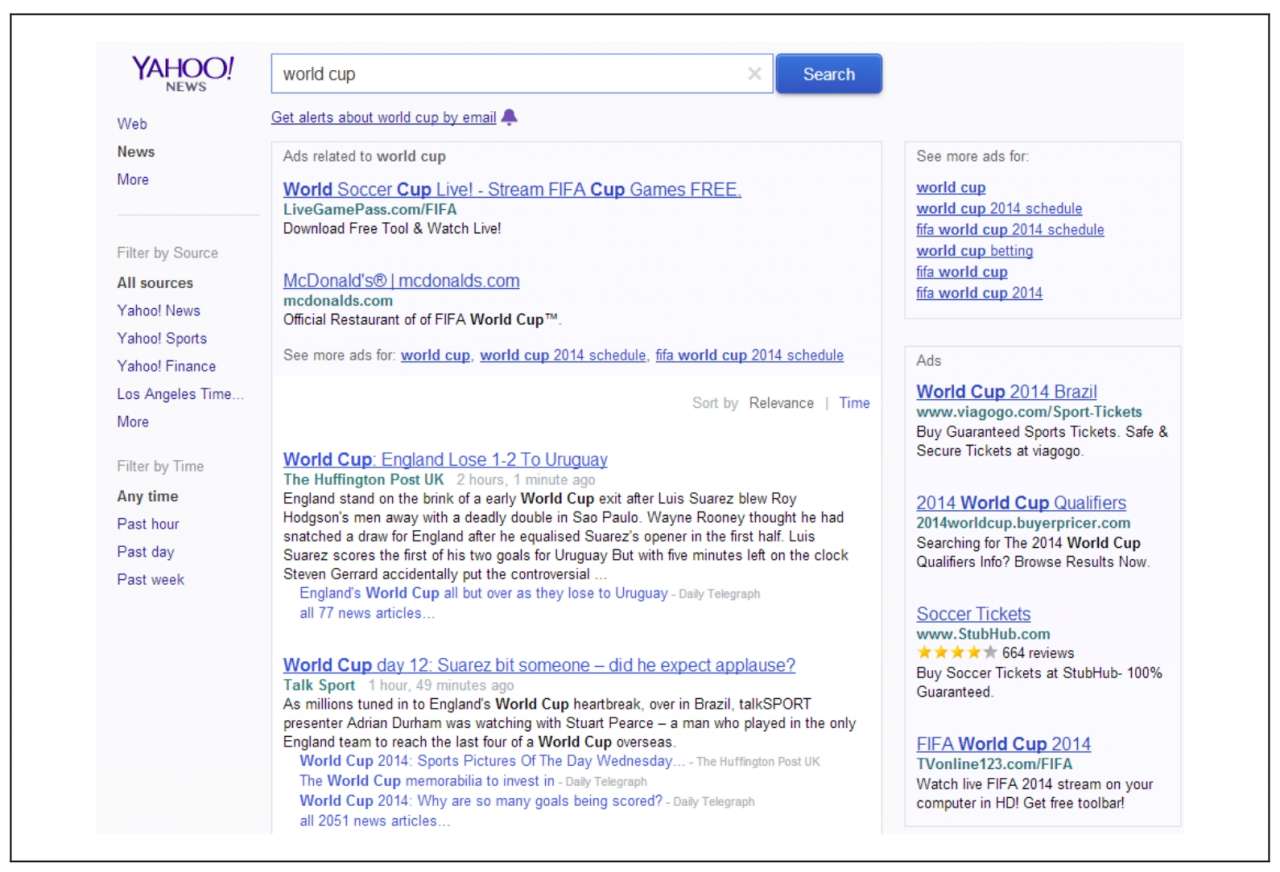The height and width of the screenshot is (872, 1280).
Task: Filter by Yahoo! Finance source
Action: [166, 366]
